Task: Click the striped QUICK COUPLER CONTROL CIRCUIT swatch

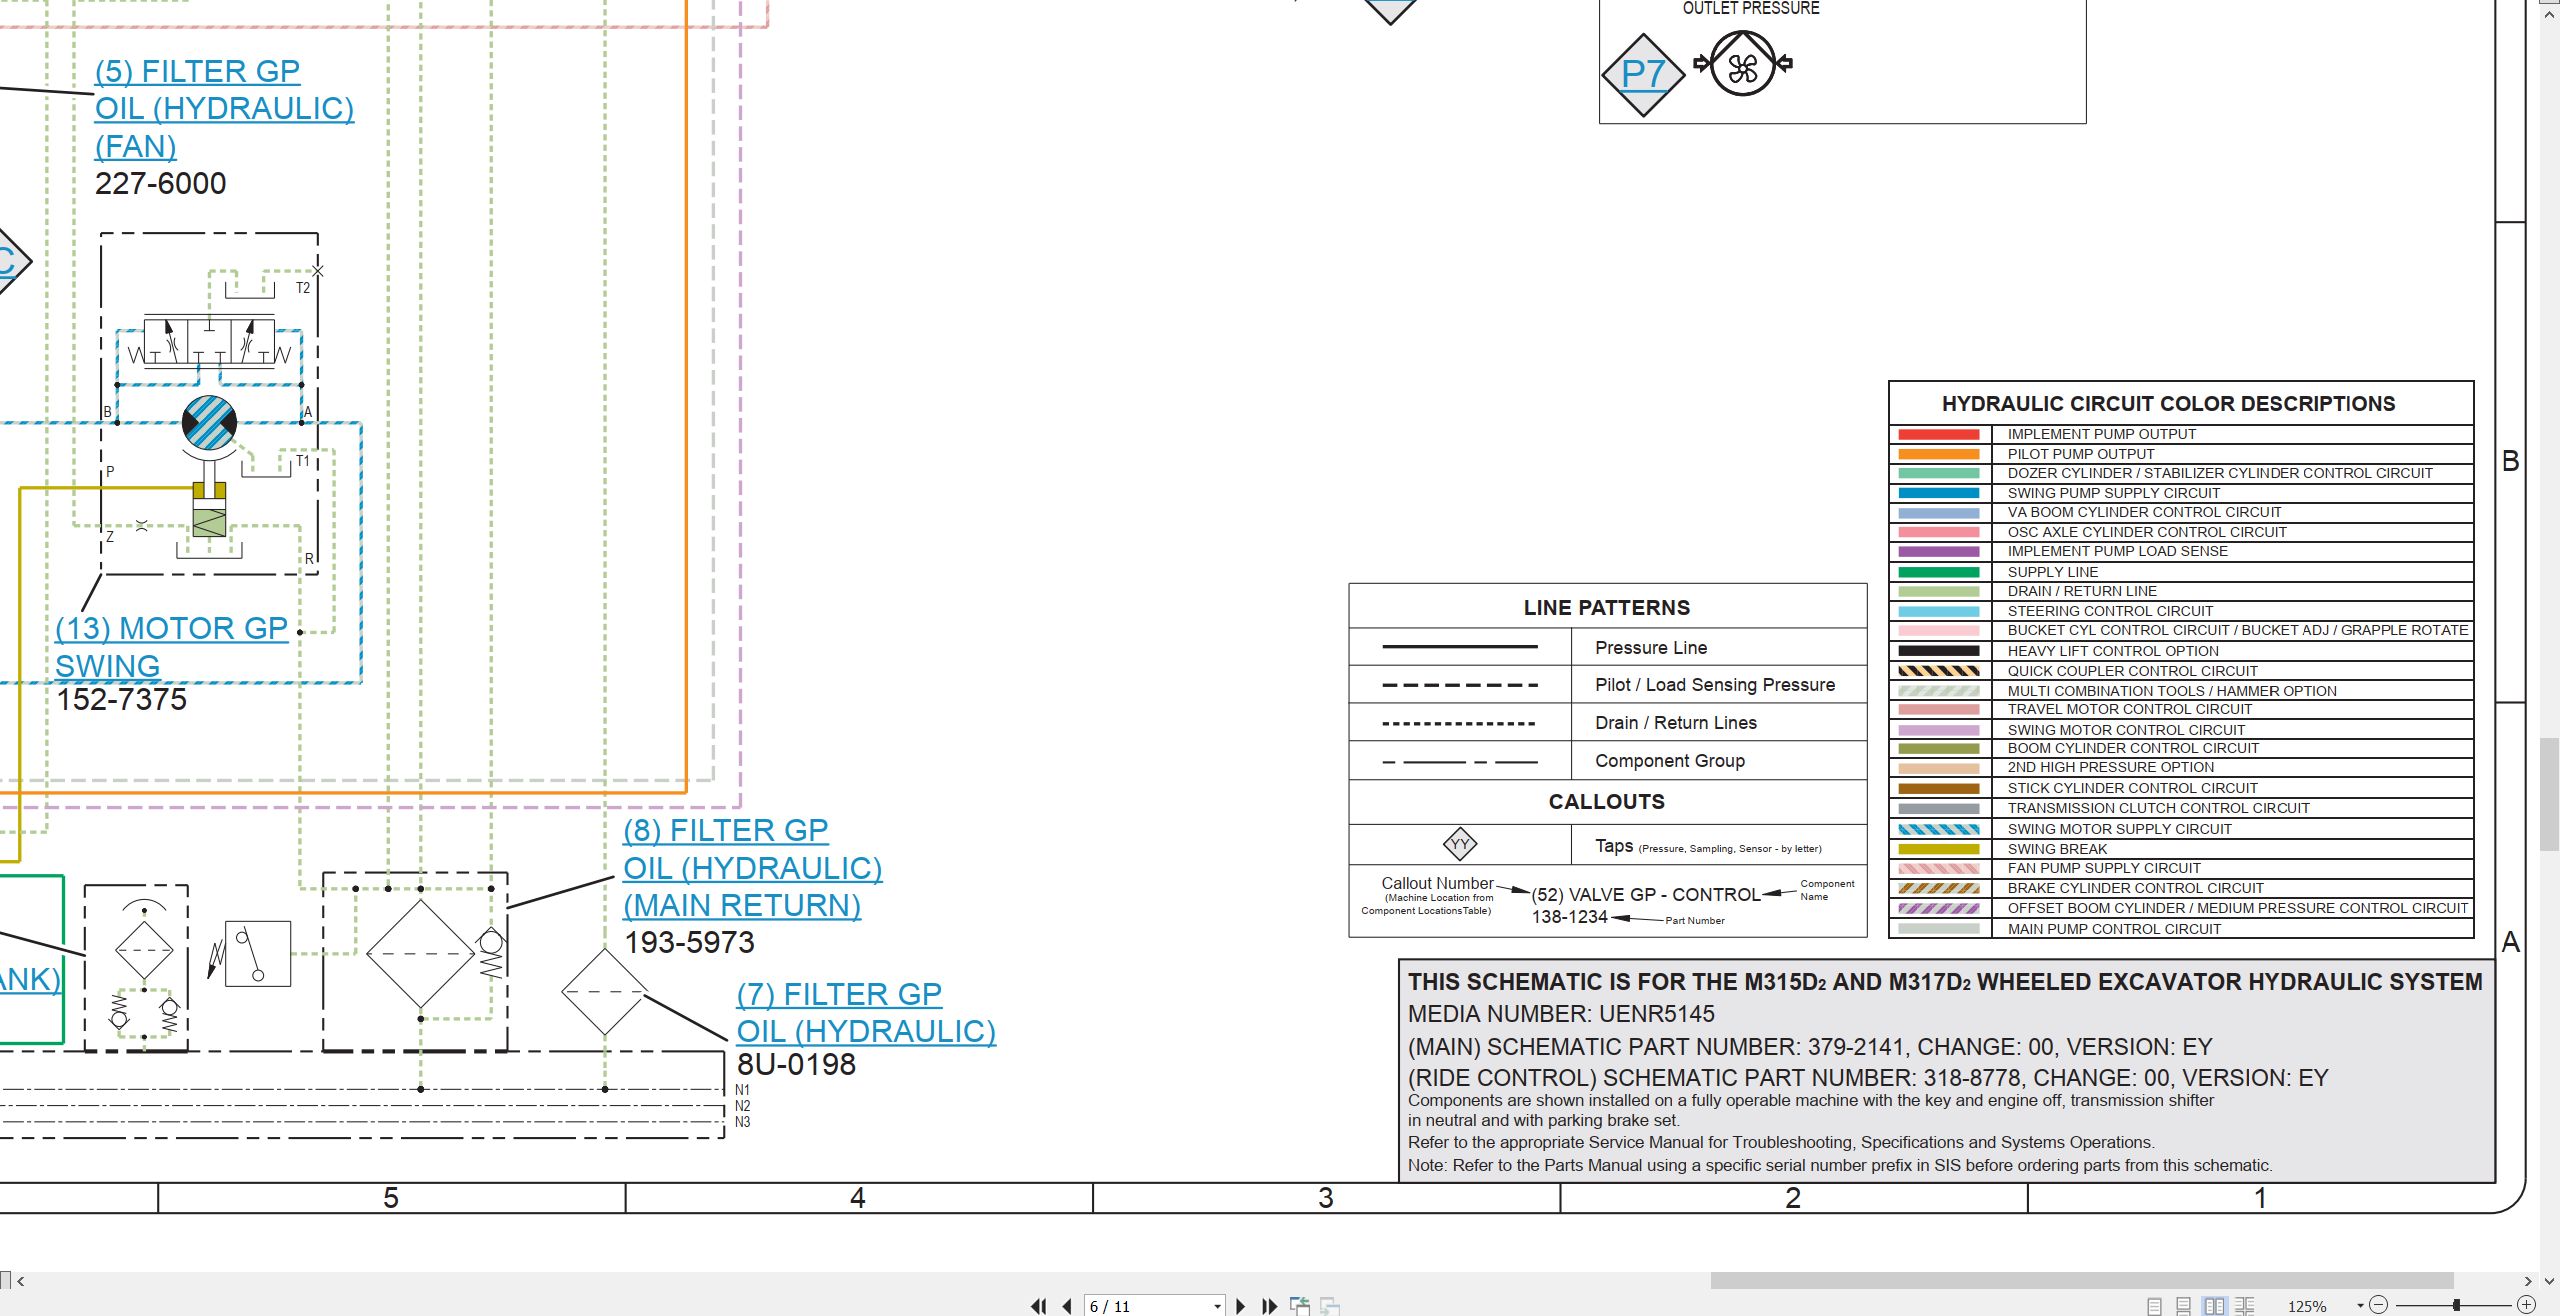Action: (1938, 671)
